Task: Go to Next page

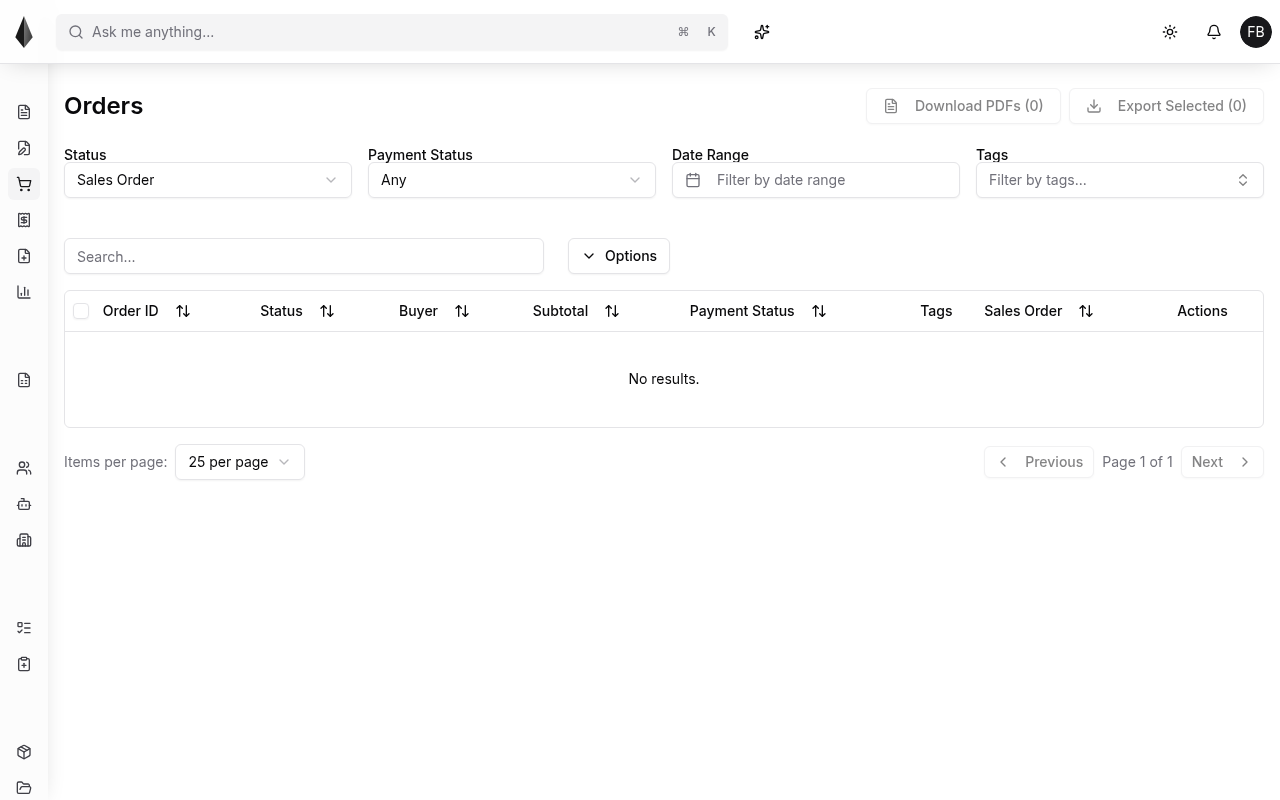Action: click(1222, 462)
